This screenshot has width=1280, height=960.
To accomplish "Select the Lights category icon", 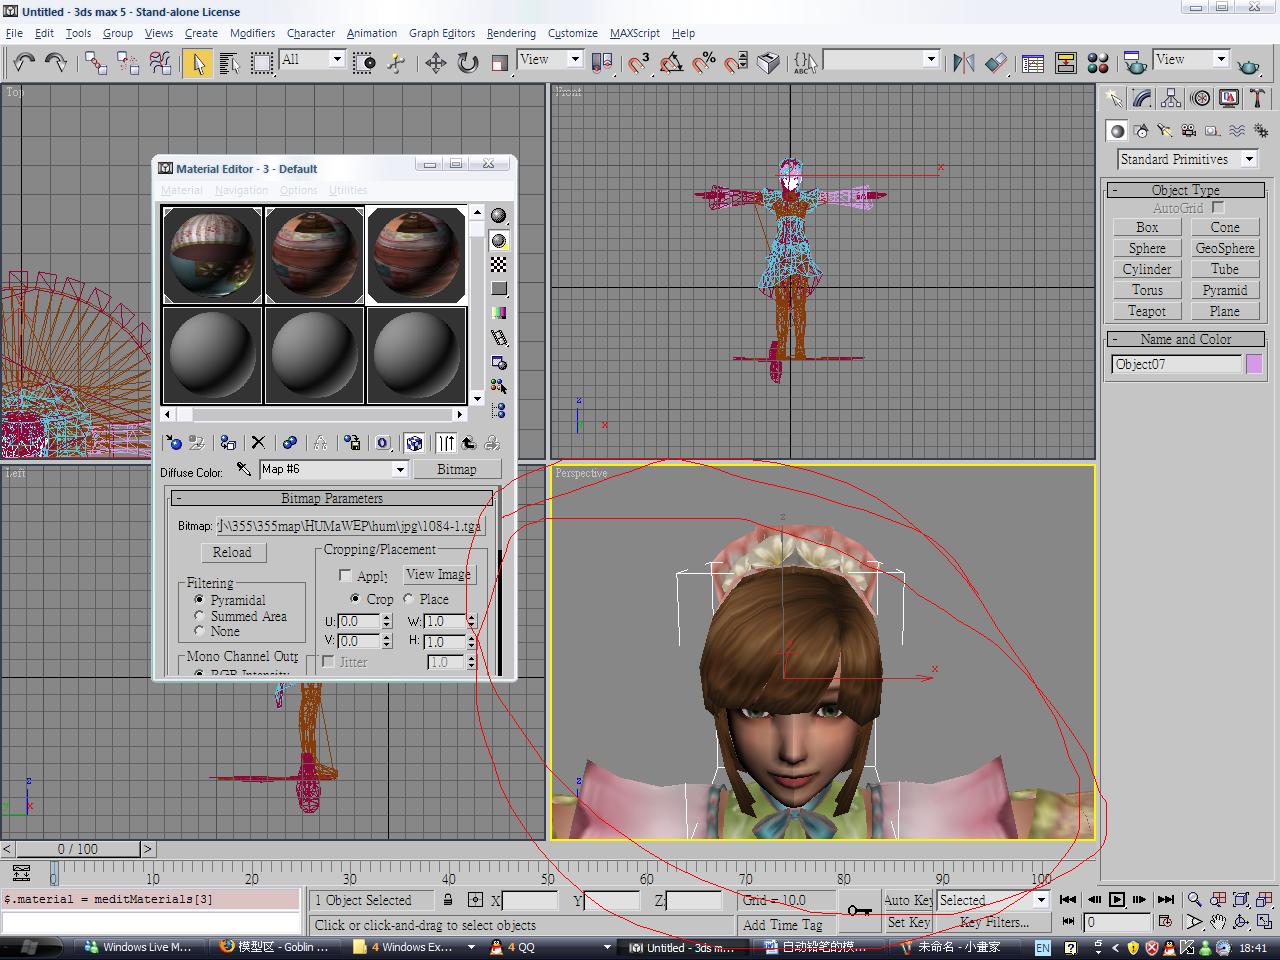I will [x=1164, y=130].
